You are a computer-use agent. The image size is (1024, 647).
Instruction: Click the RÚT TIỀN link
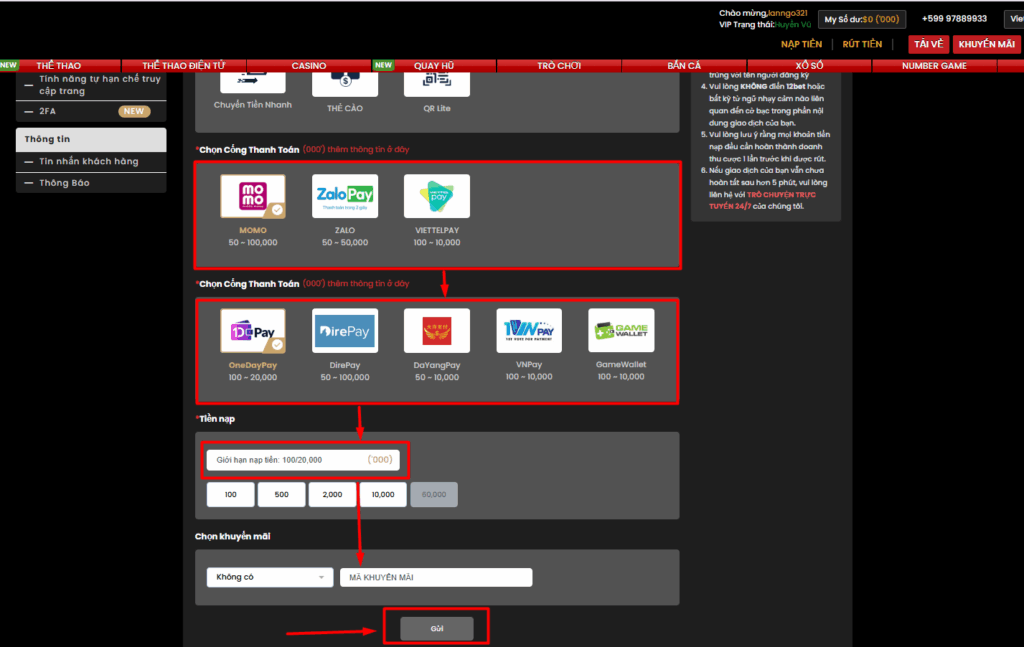pyautogui.click(x=862, y=44)
